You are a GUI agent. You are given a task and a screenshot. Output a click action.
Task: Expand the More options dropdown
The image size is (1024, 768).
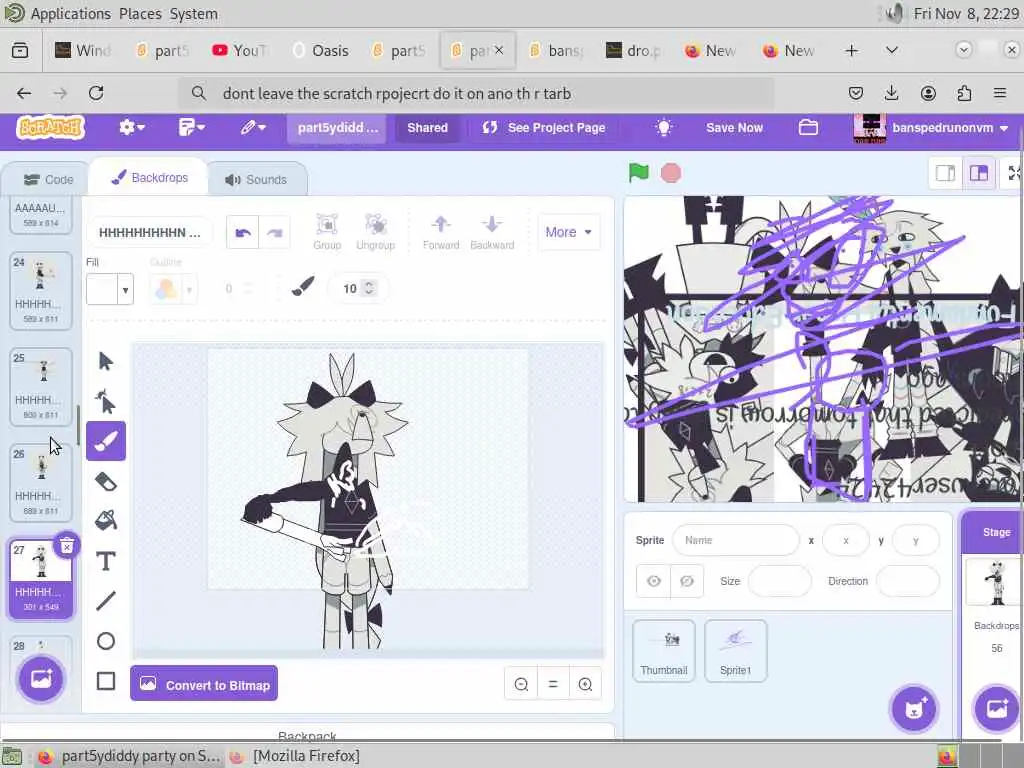[x=568, y=232]
